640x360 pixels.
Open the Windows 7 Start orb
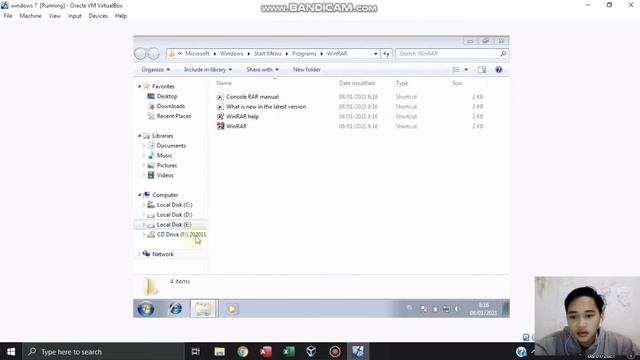click(x=146, y=309)
